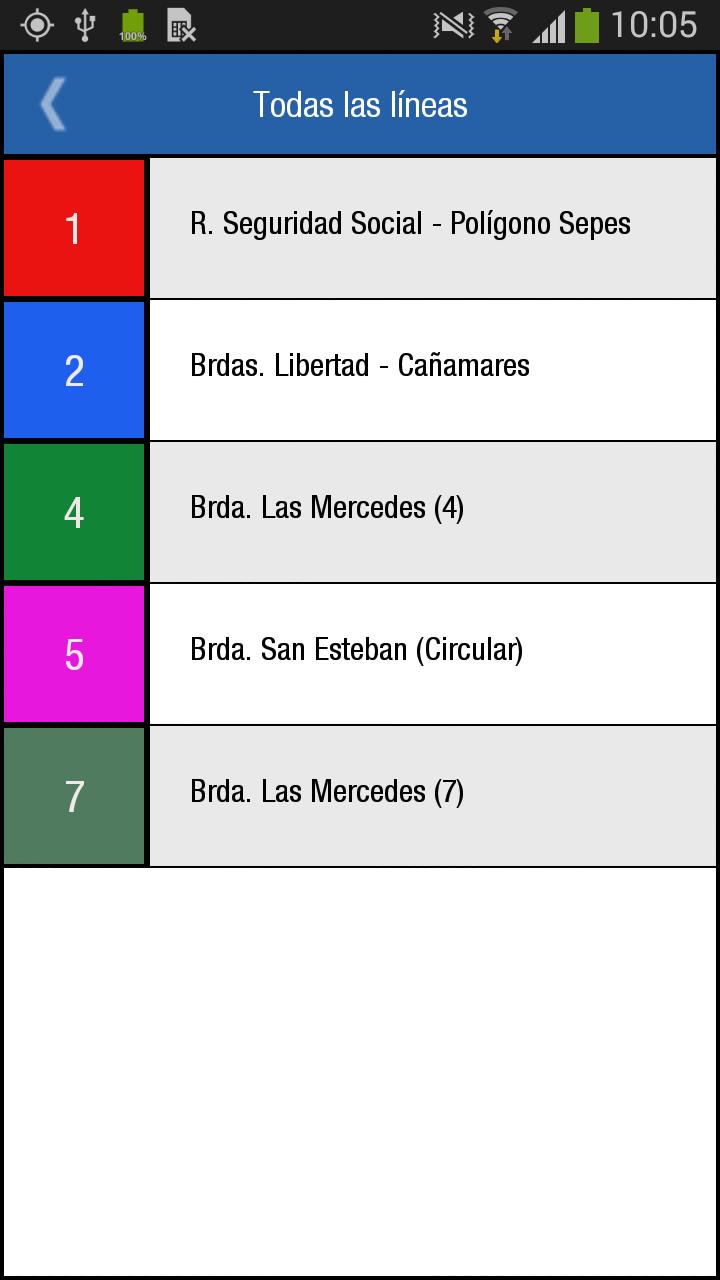Tap the mobile signal strength icon

coord(548,25)
